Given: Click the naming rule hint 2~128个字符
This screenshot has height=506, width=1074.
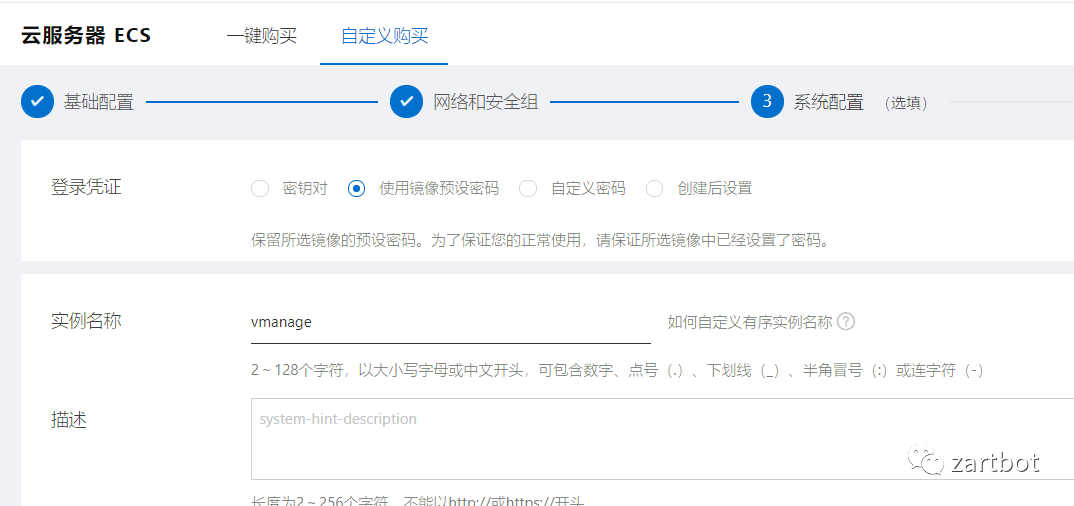Looking at the screenshot, I should [x=617, y=370].
